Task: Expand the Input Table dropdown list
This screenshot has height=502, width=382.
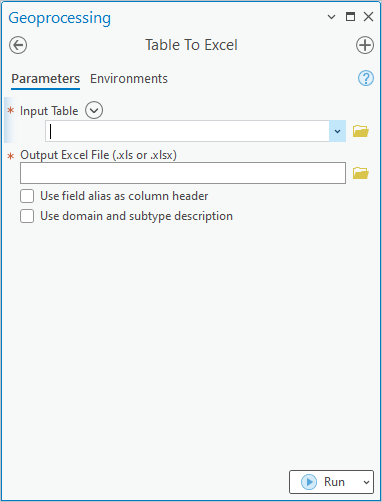Action: pos(337,131)
